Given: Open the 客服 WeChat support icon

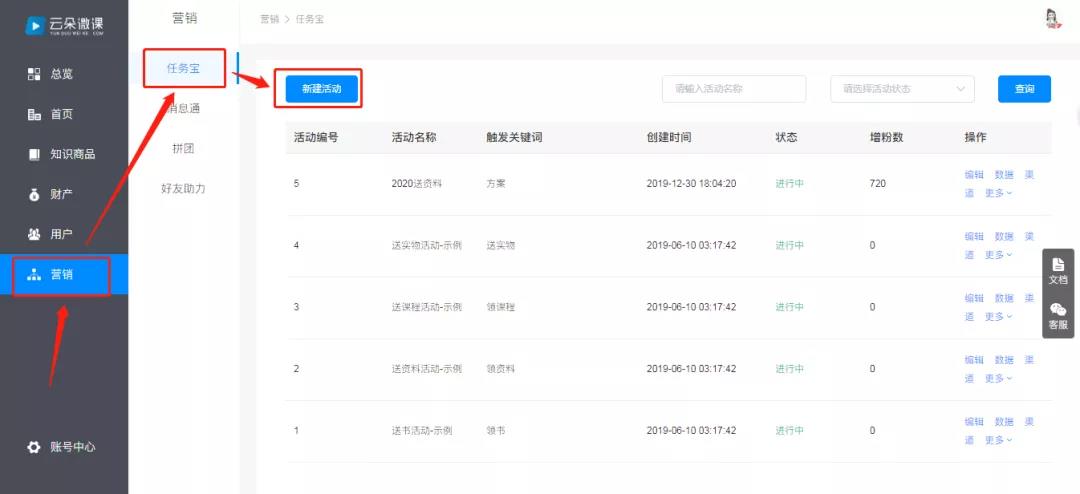Looking at the screenshot, I should click(x=1058, y=316).
